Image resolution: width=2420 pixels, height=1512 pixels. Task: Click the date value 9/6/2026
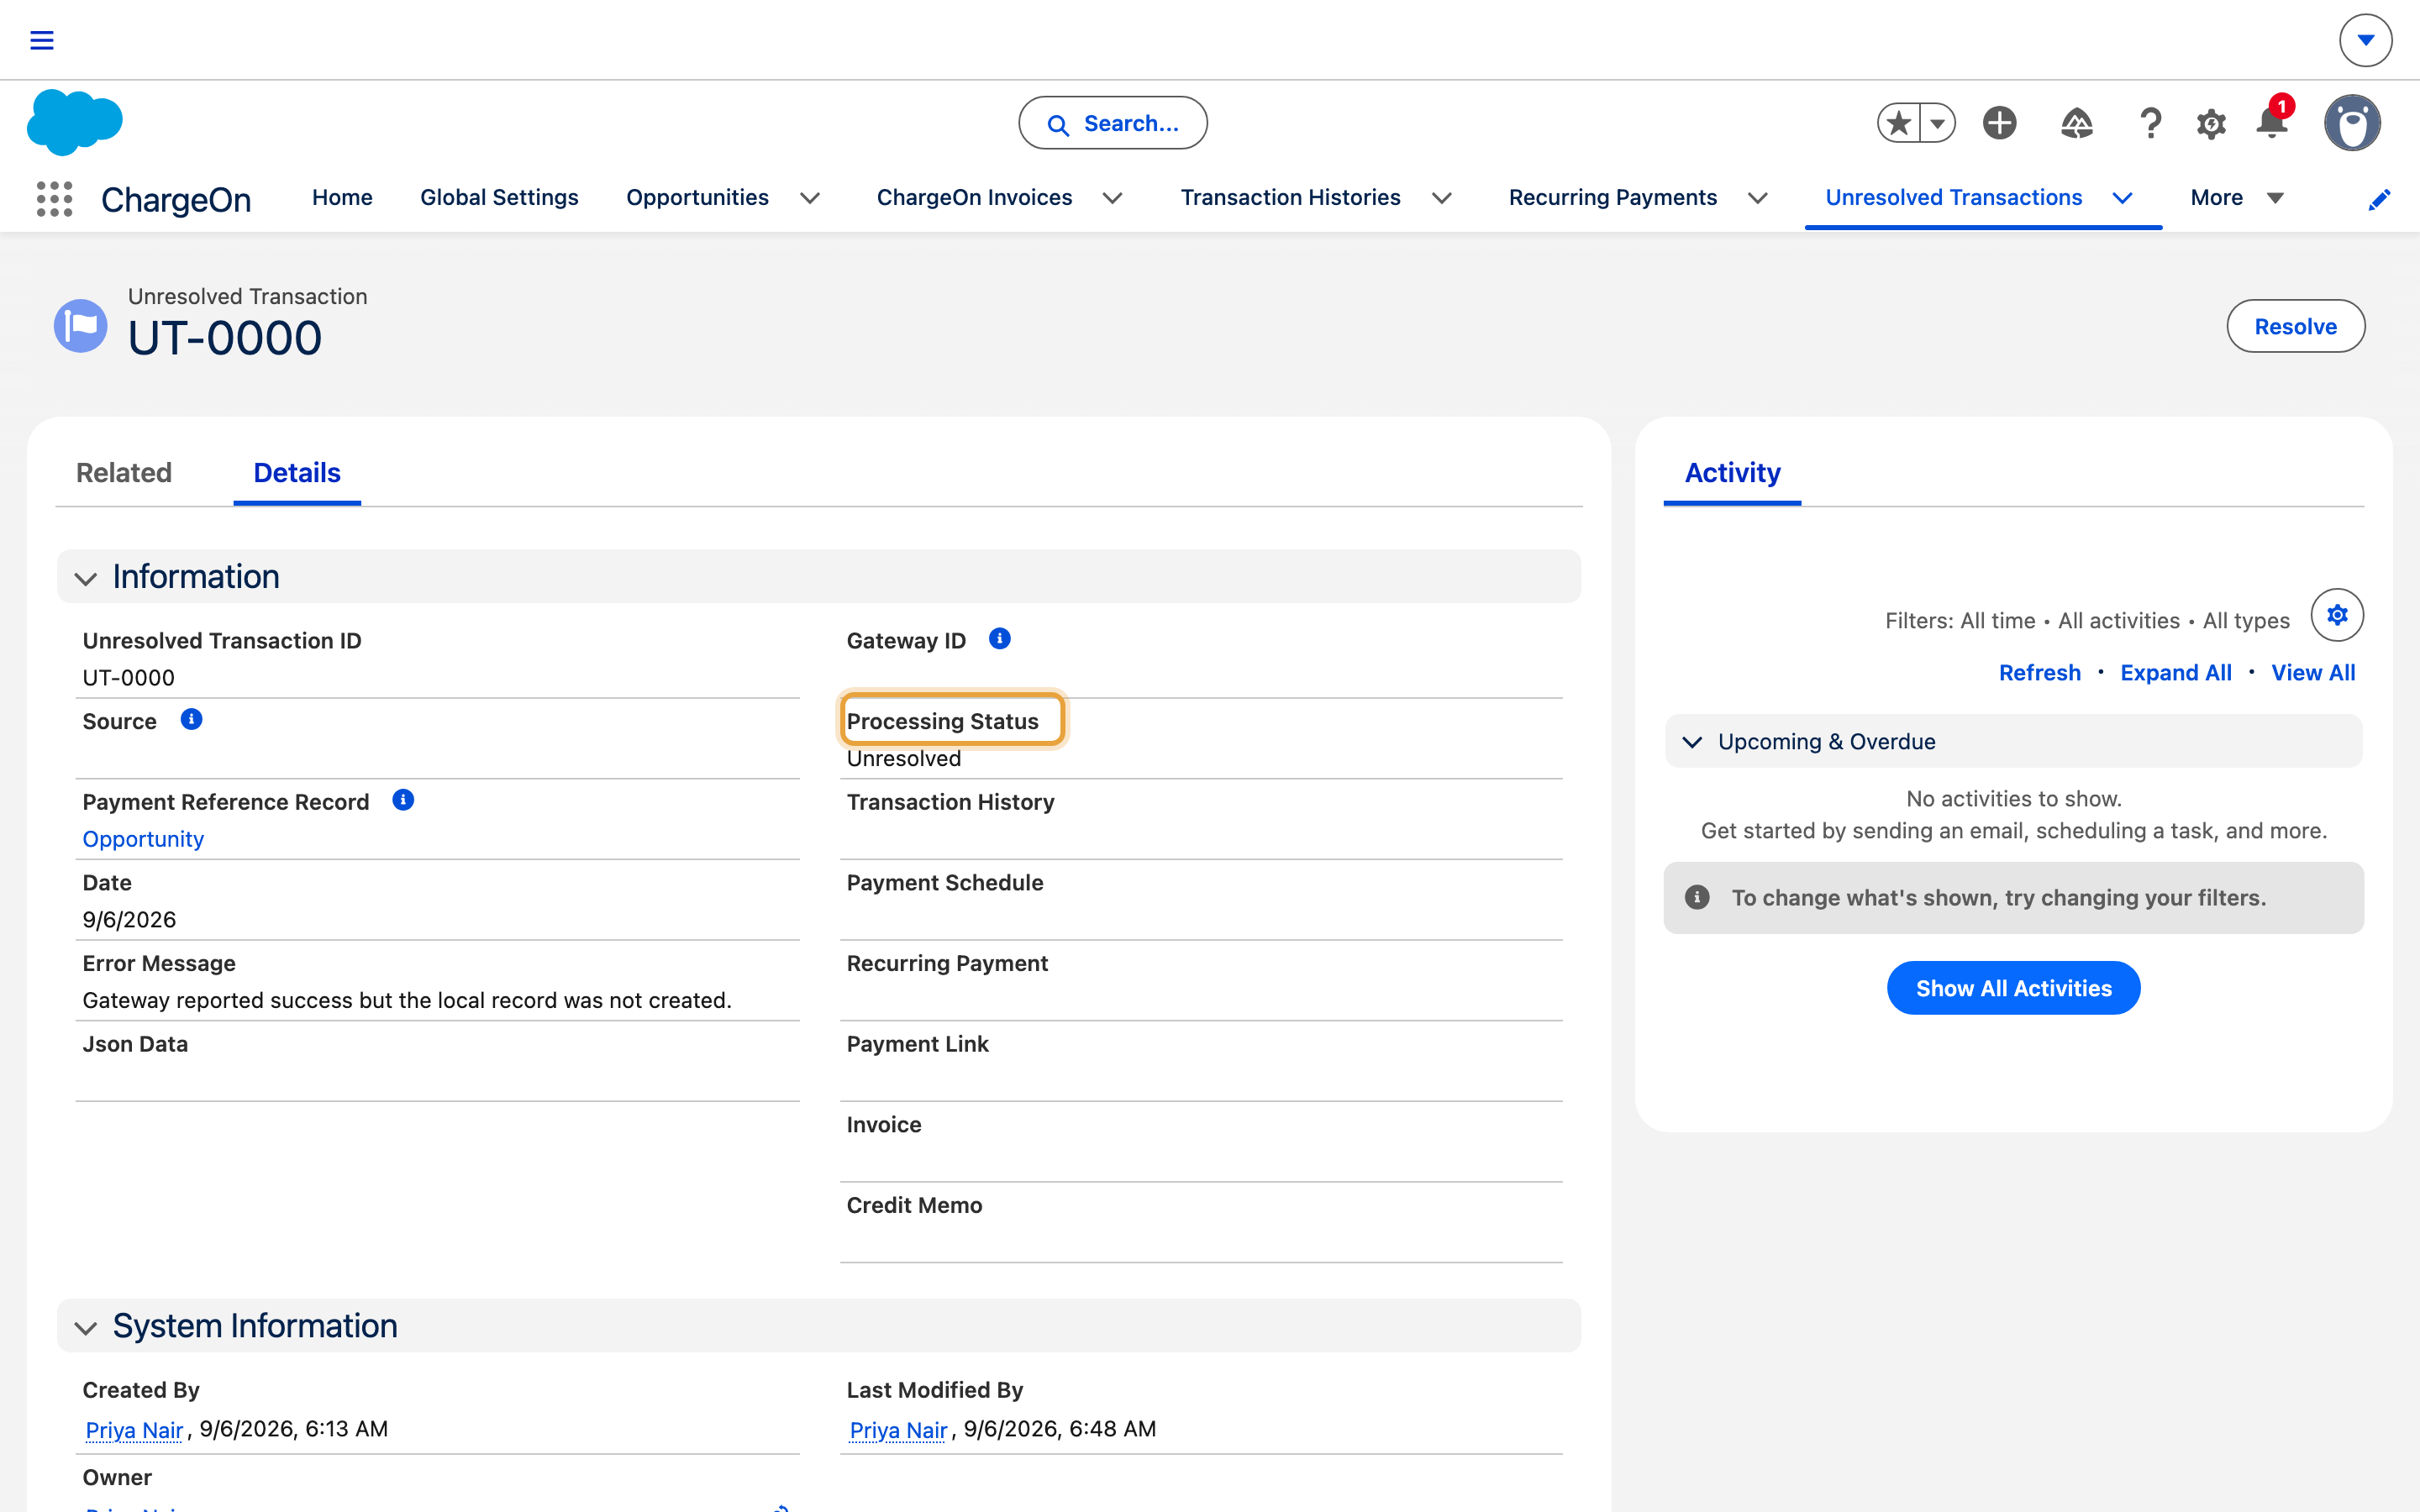(x=129, y=920)
